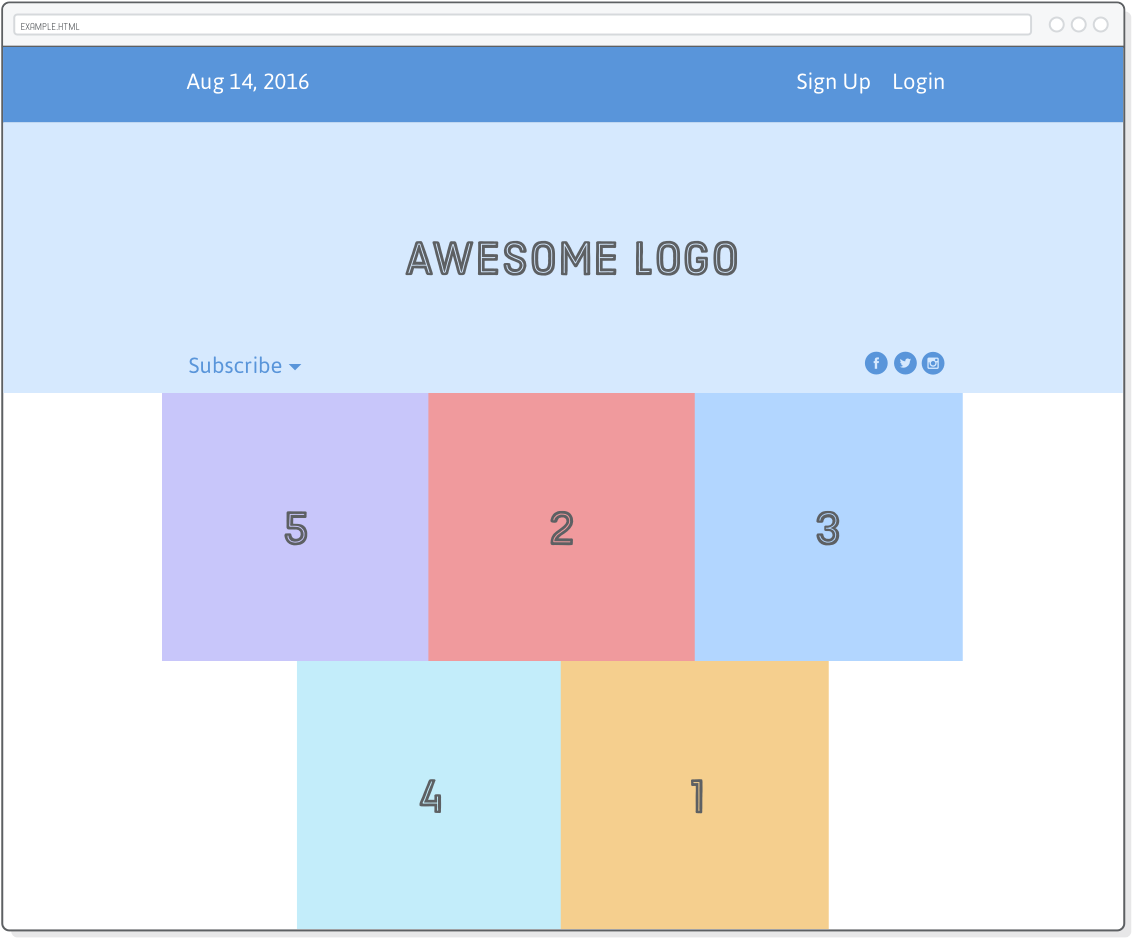Select the blue box numbered 3
Viewport: 1132px width, 938px height.
(x=828, y=527)
